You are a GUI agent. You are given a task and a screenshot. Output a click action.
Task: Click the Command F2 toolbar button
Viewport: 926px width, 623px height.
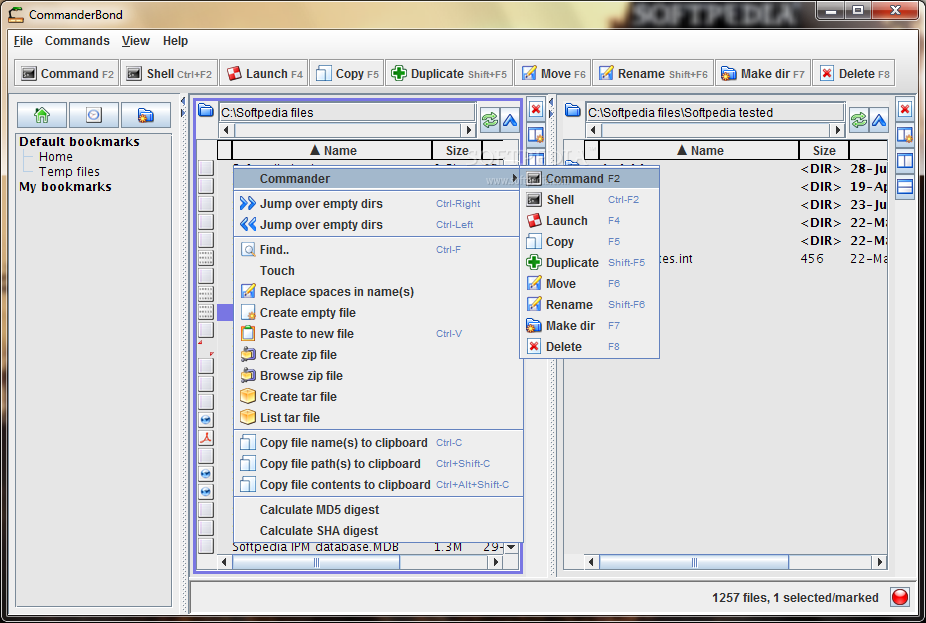click(x=67, y=73)
